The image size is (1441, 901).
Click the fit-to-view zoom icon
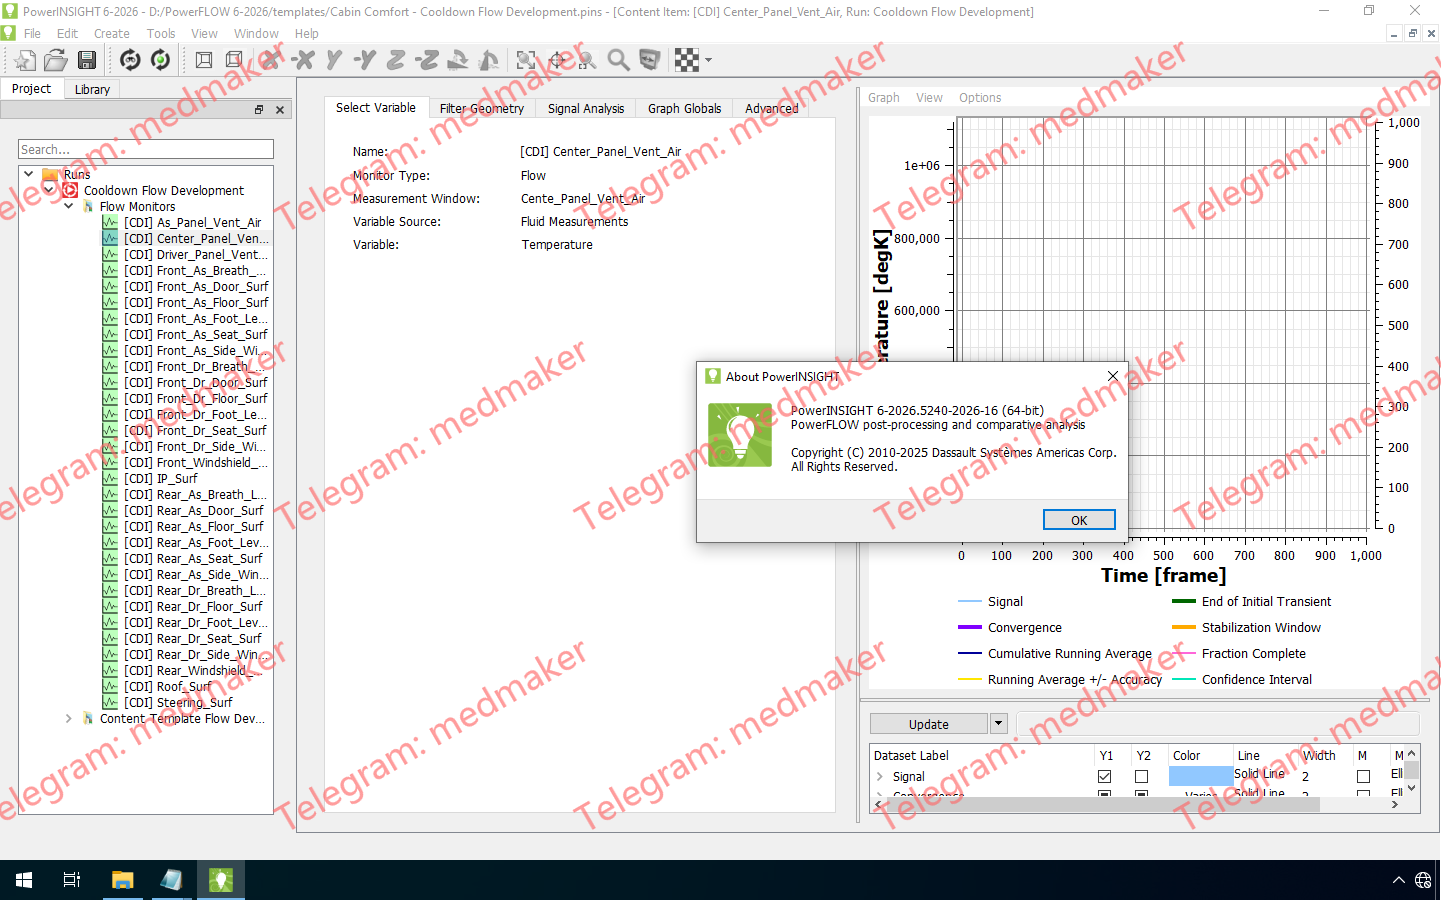(x=527, y=60)
